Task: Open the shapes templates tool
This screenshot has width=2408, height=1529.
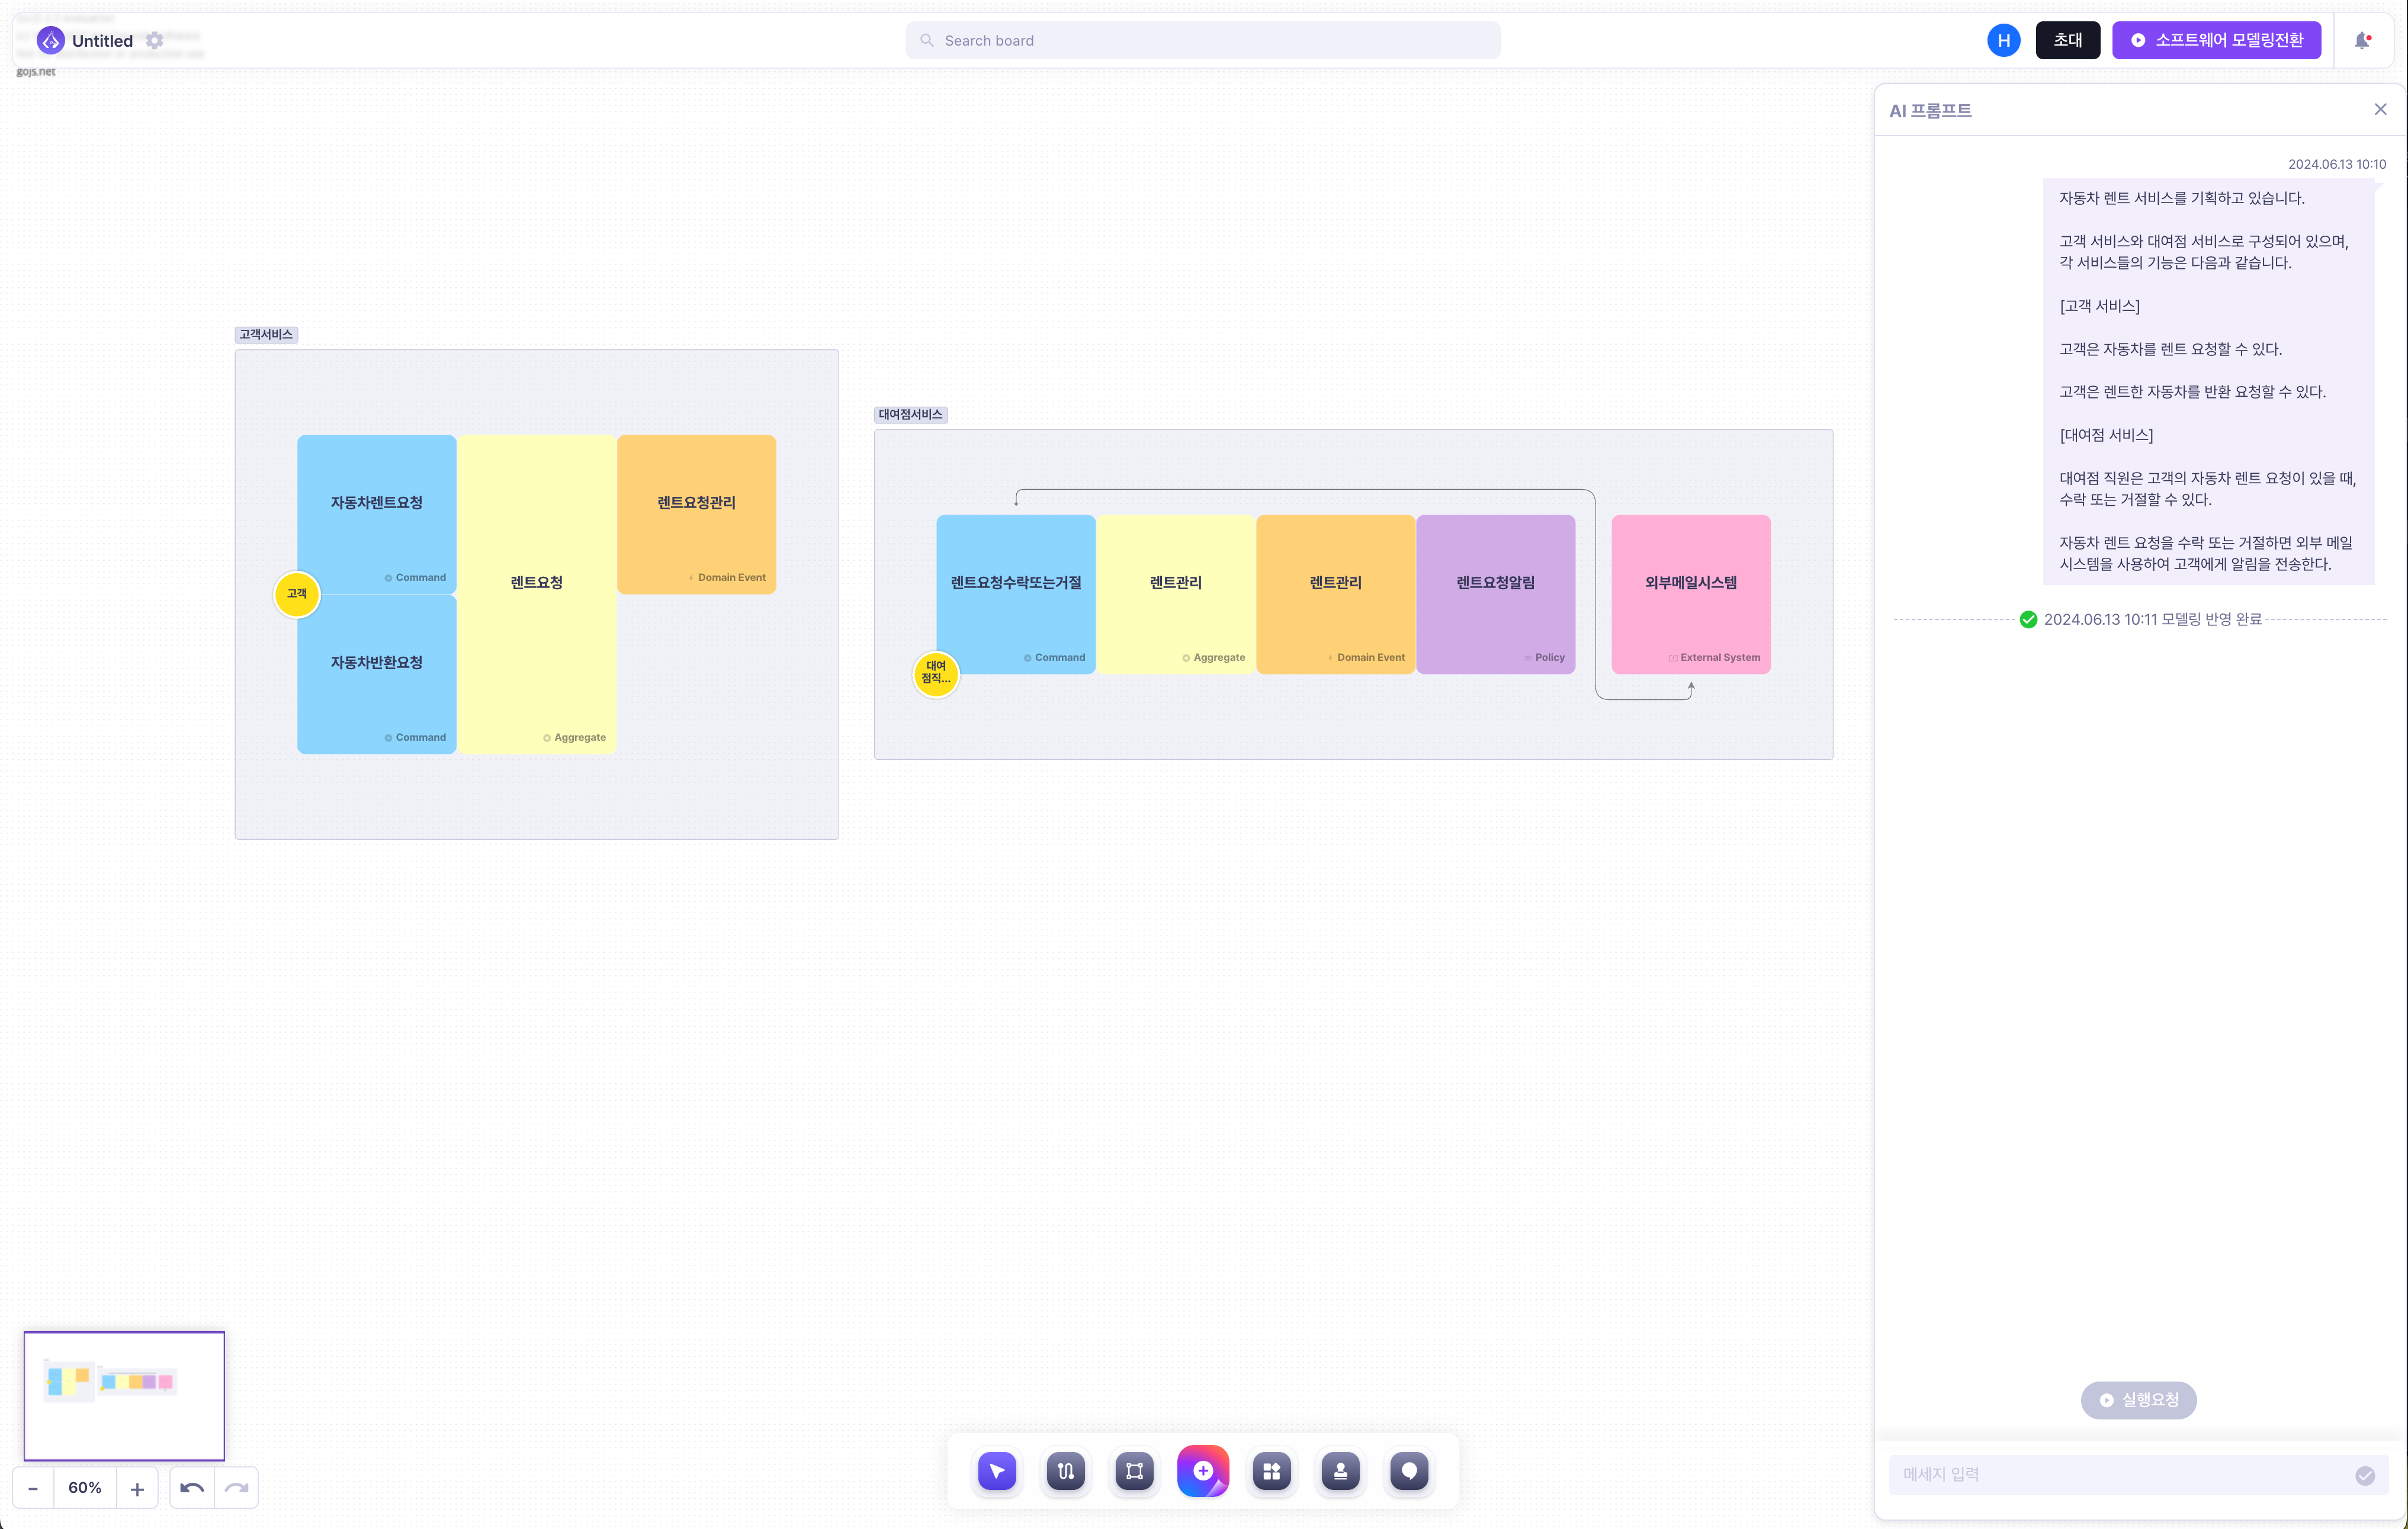Action: pyautogui.click(x=1272, y=1471)
